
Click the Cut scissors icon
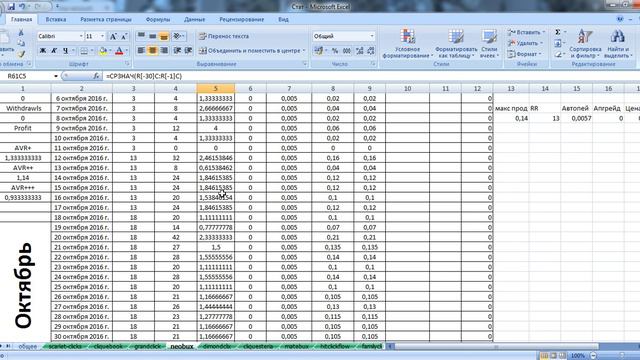click(x=21, y=33)
